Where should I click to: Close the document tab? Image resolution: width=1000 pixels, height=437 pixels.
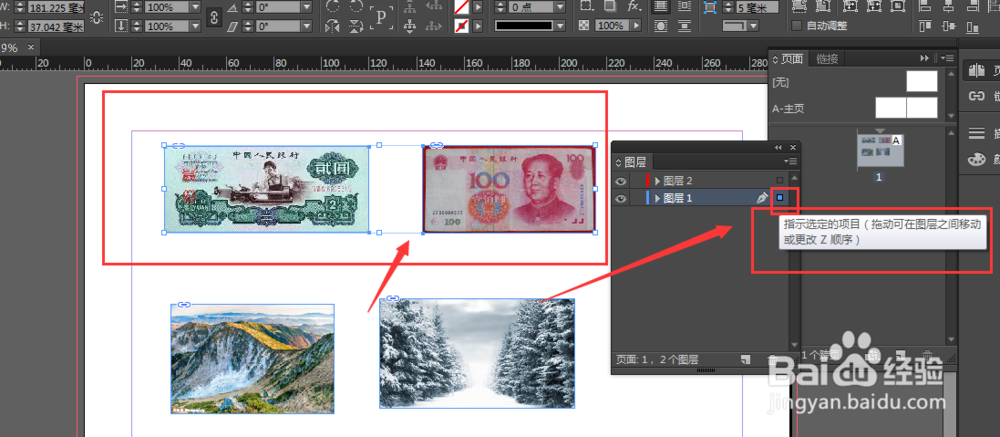click(31, 47)
